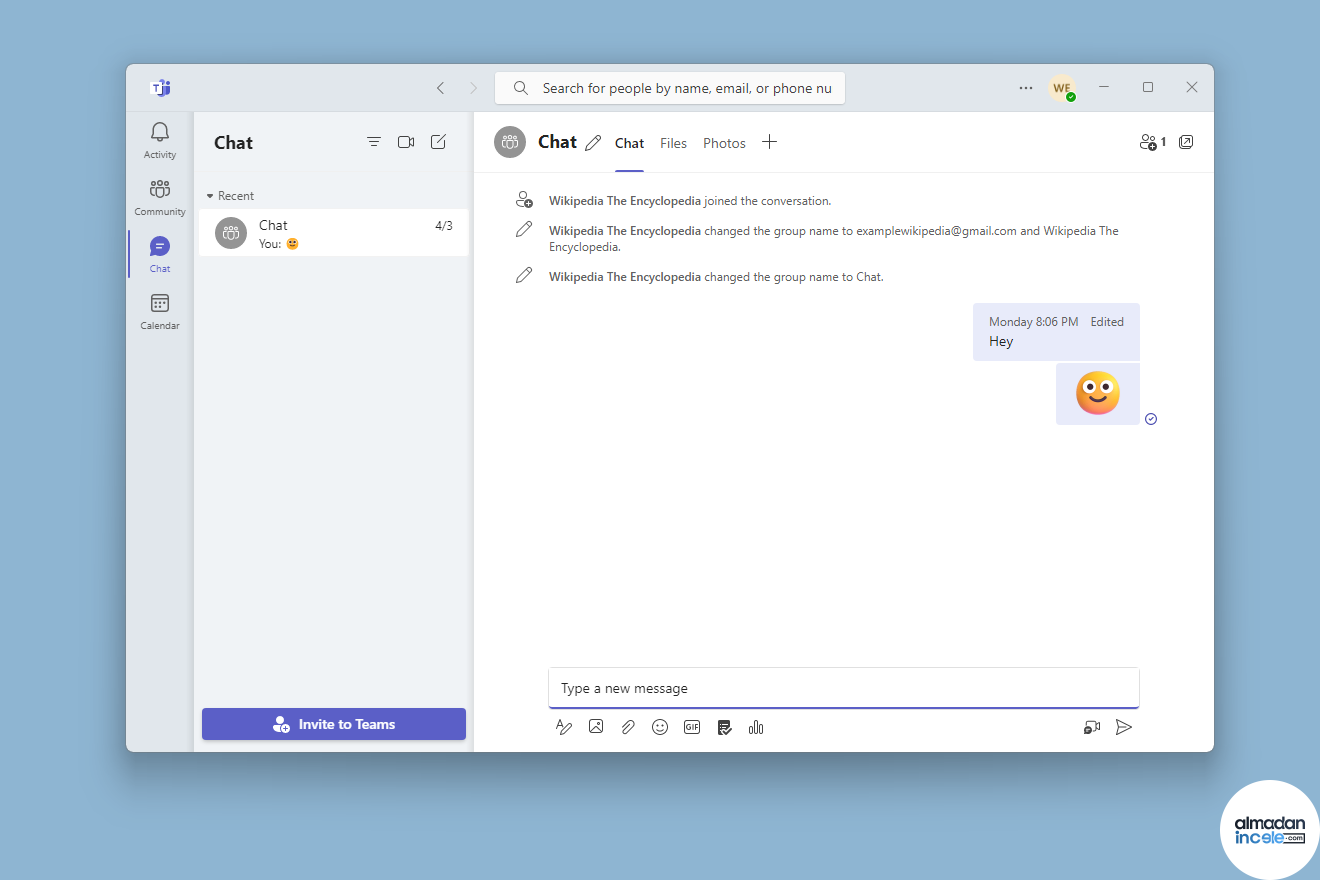1320x880 pixels.
Task: Create a poll icon
Action: click(756, 727)
